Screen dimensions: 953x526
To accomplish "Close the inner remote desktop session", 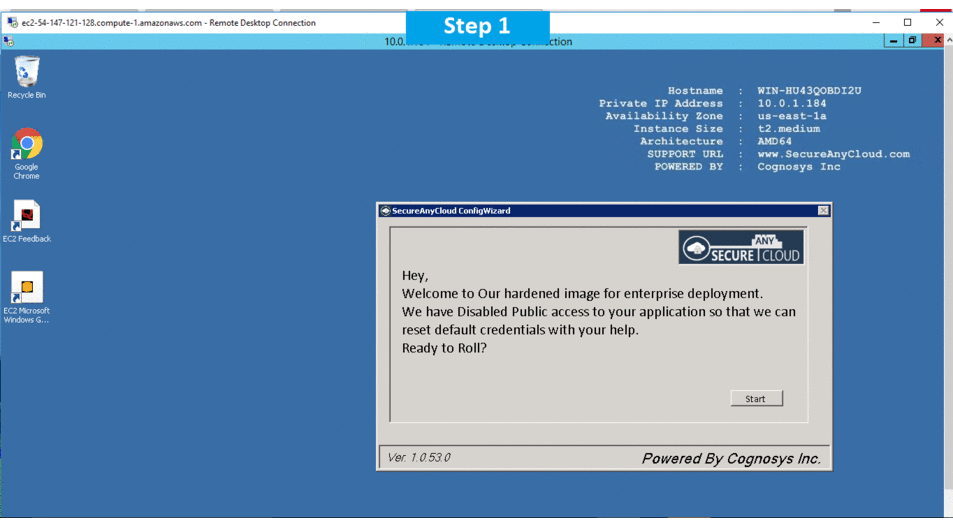I will pyautogui.click(x=937, y=41).
